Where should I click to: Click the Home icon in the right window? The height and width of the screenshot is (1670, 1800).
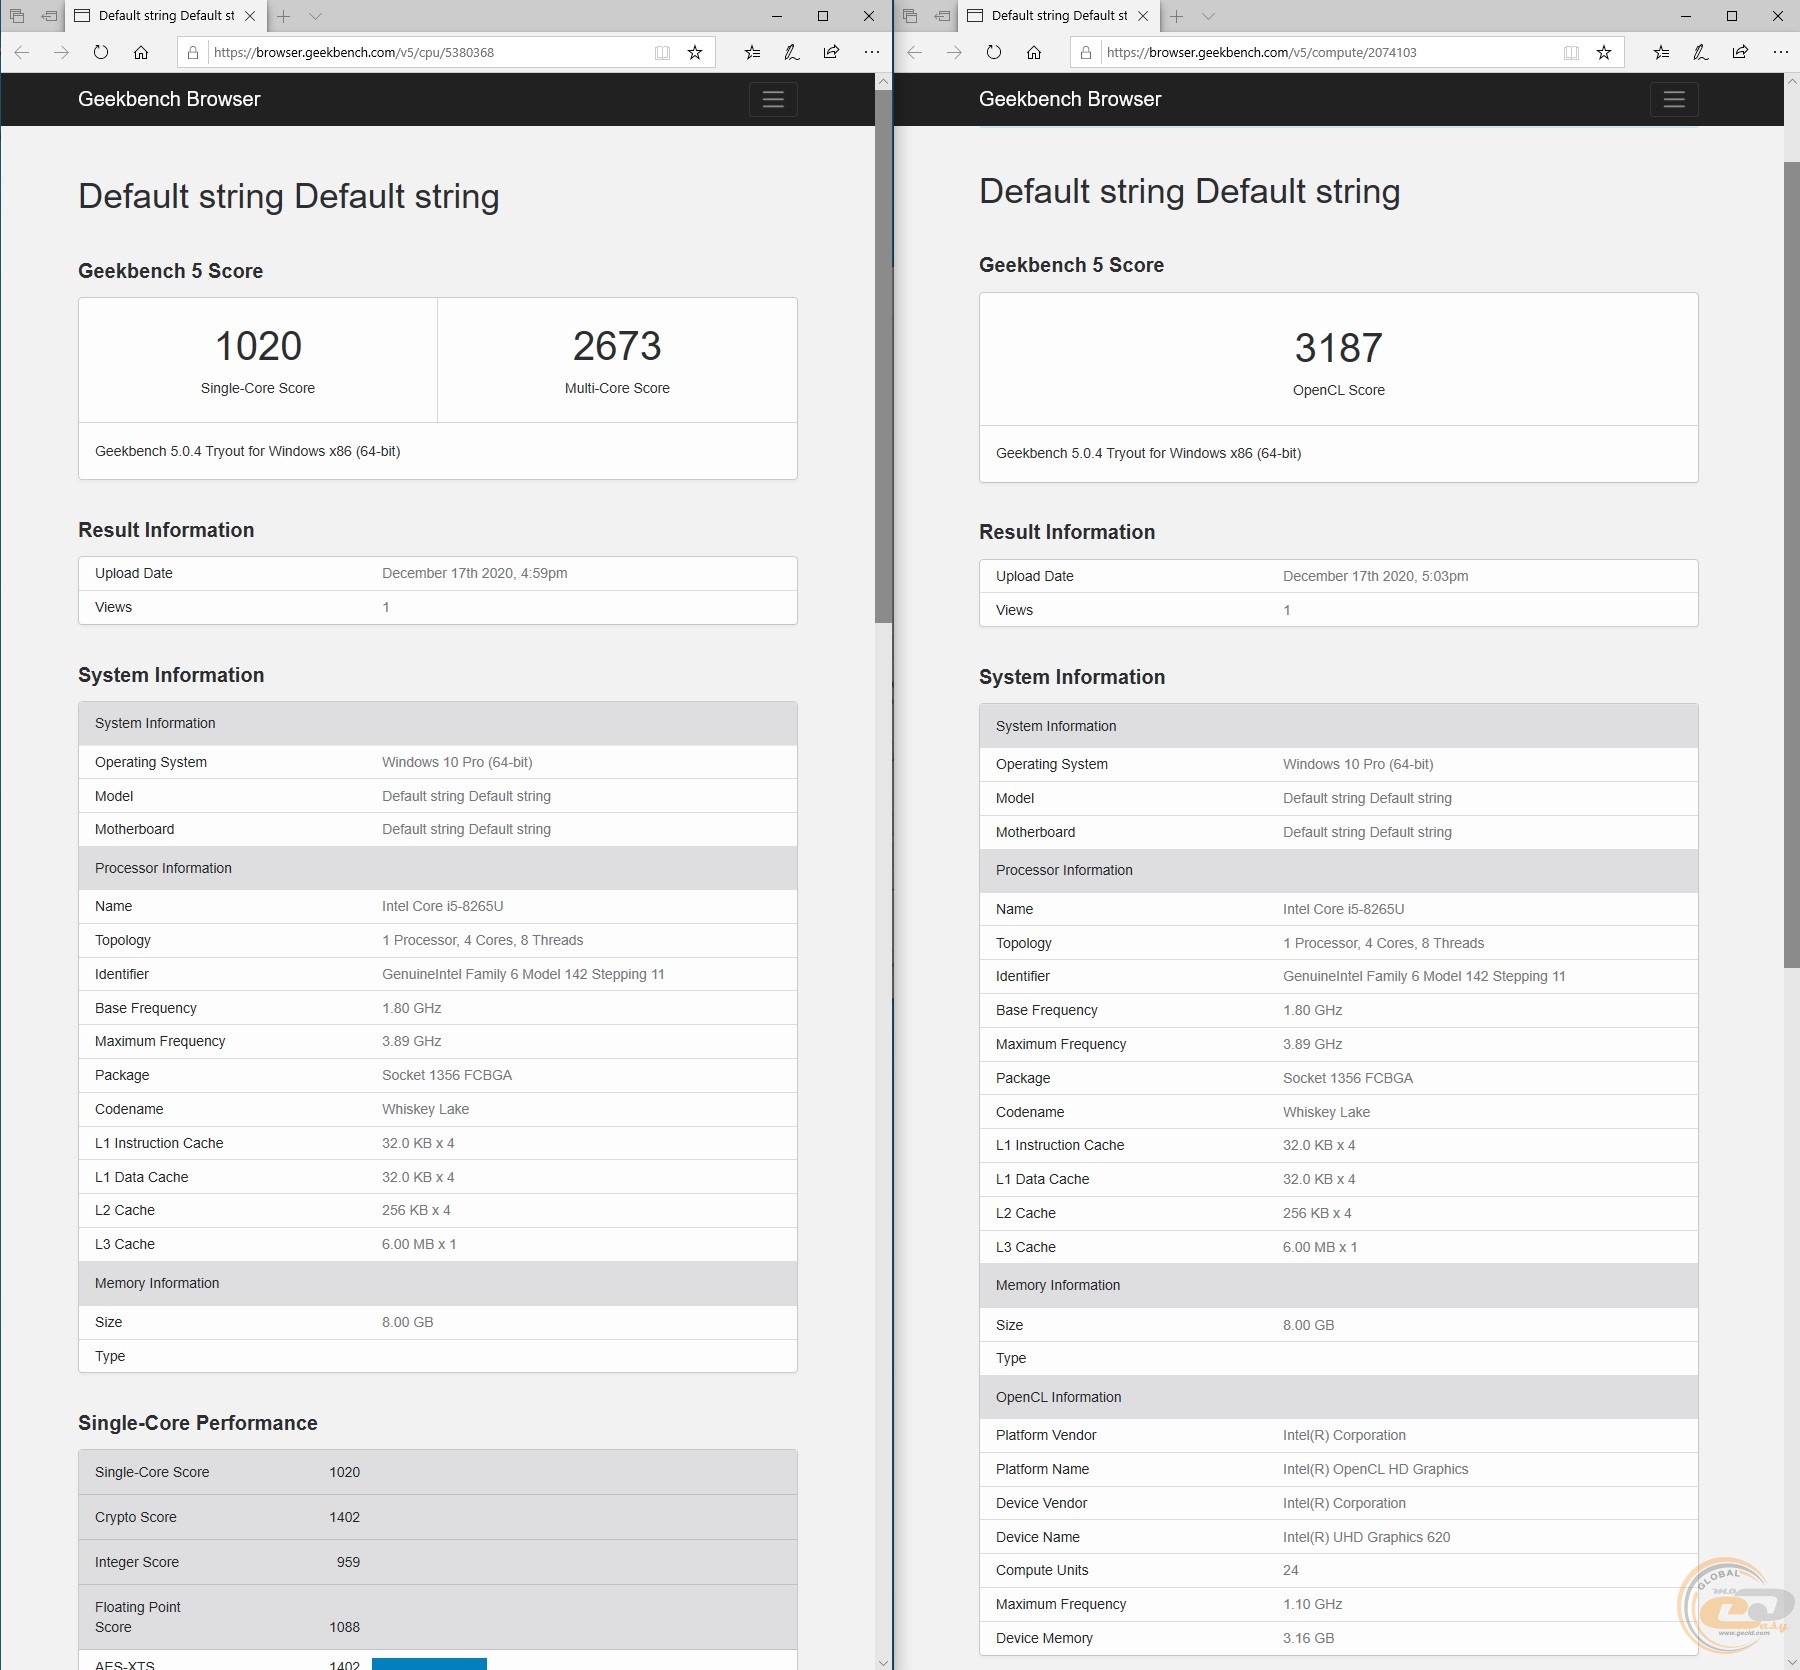click(x=1034, y=52)
